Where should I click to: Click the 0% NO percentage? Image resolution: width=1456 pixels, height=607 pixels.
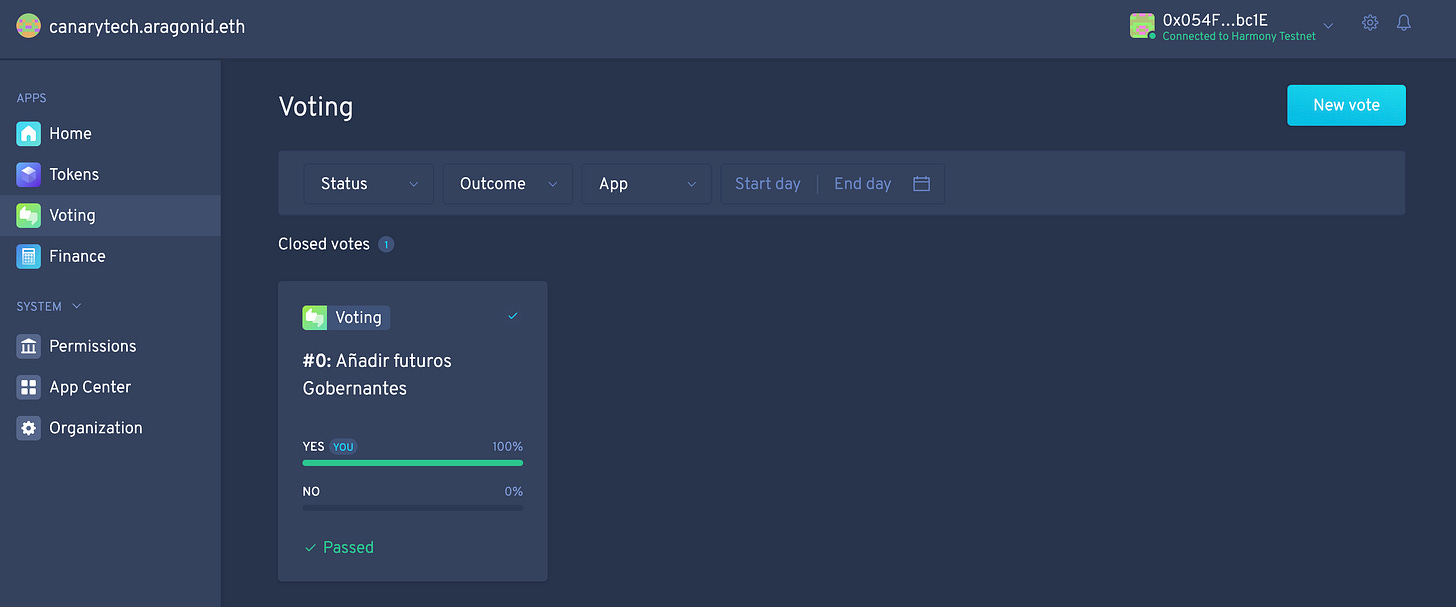click(513, 492)
